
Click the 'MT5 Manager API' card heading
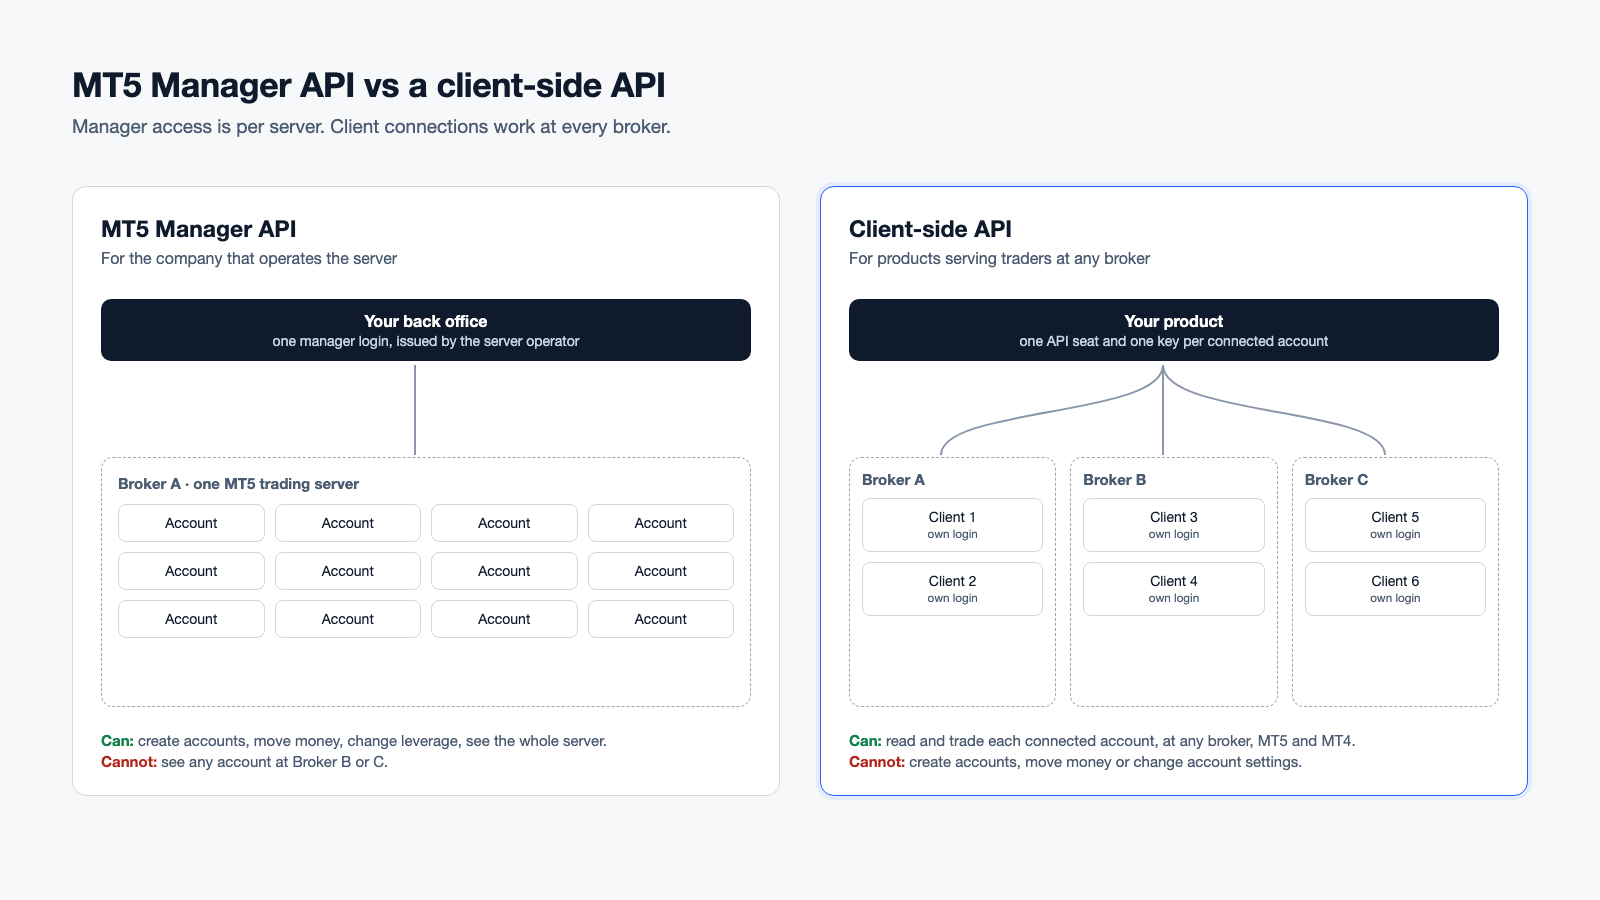[x=199, y=229]
